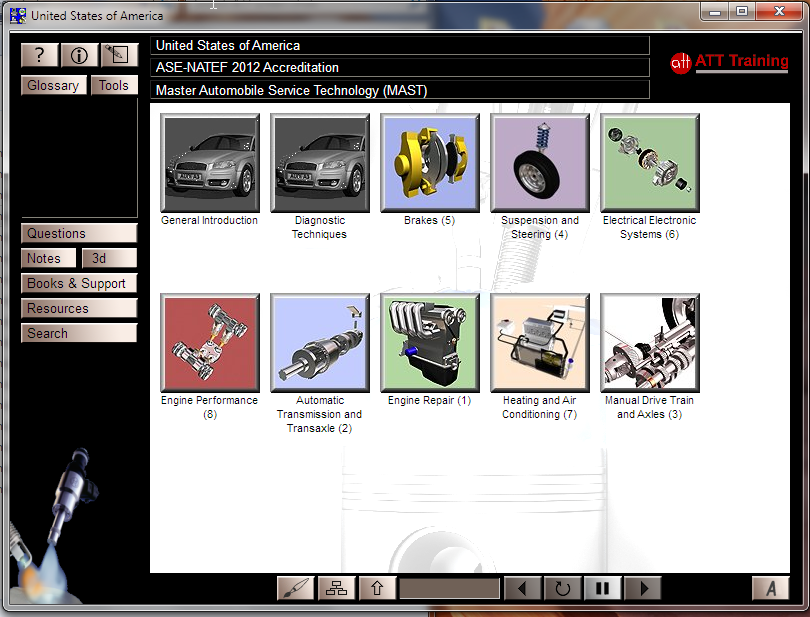Open the Brakes (5) module icon
The image size is (810, 617).
(430, 163)
